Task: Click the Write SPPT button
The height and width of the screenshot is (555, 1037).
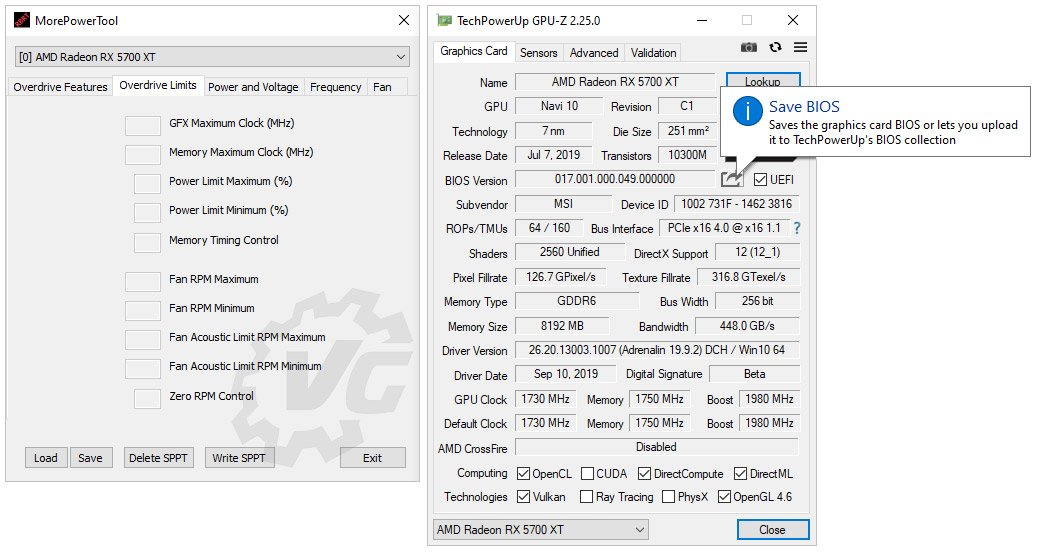Action: [239, 458]
